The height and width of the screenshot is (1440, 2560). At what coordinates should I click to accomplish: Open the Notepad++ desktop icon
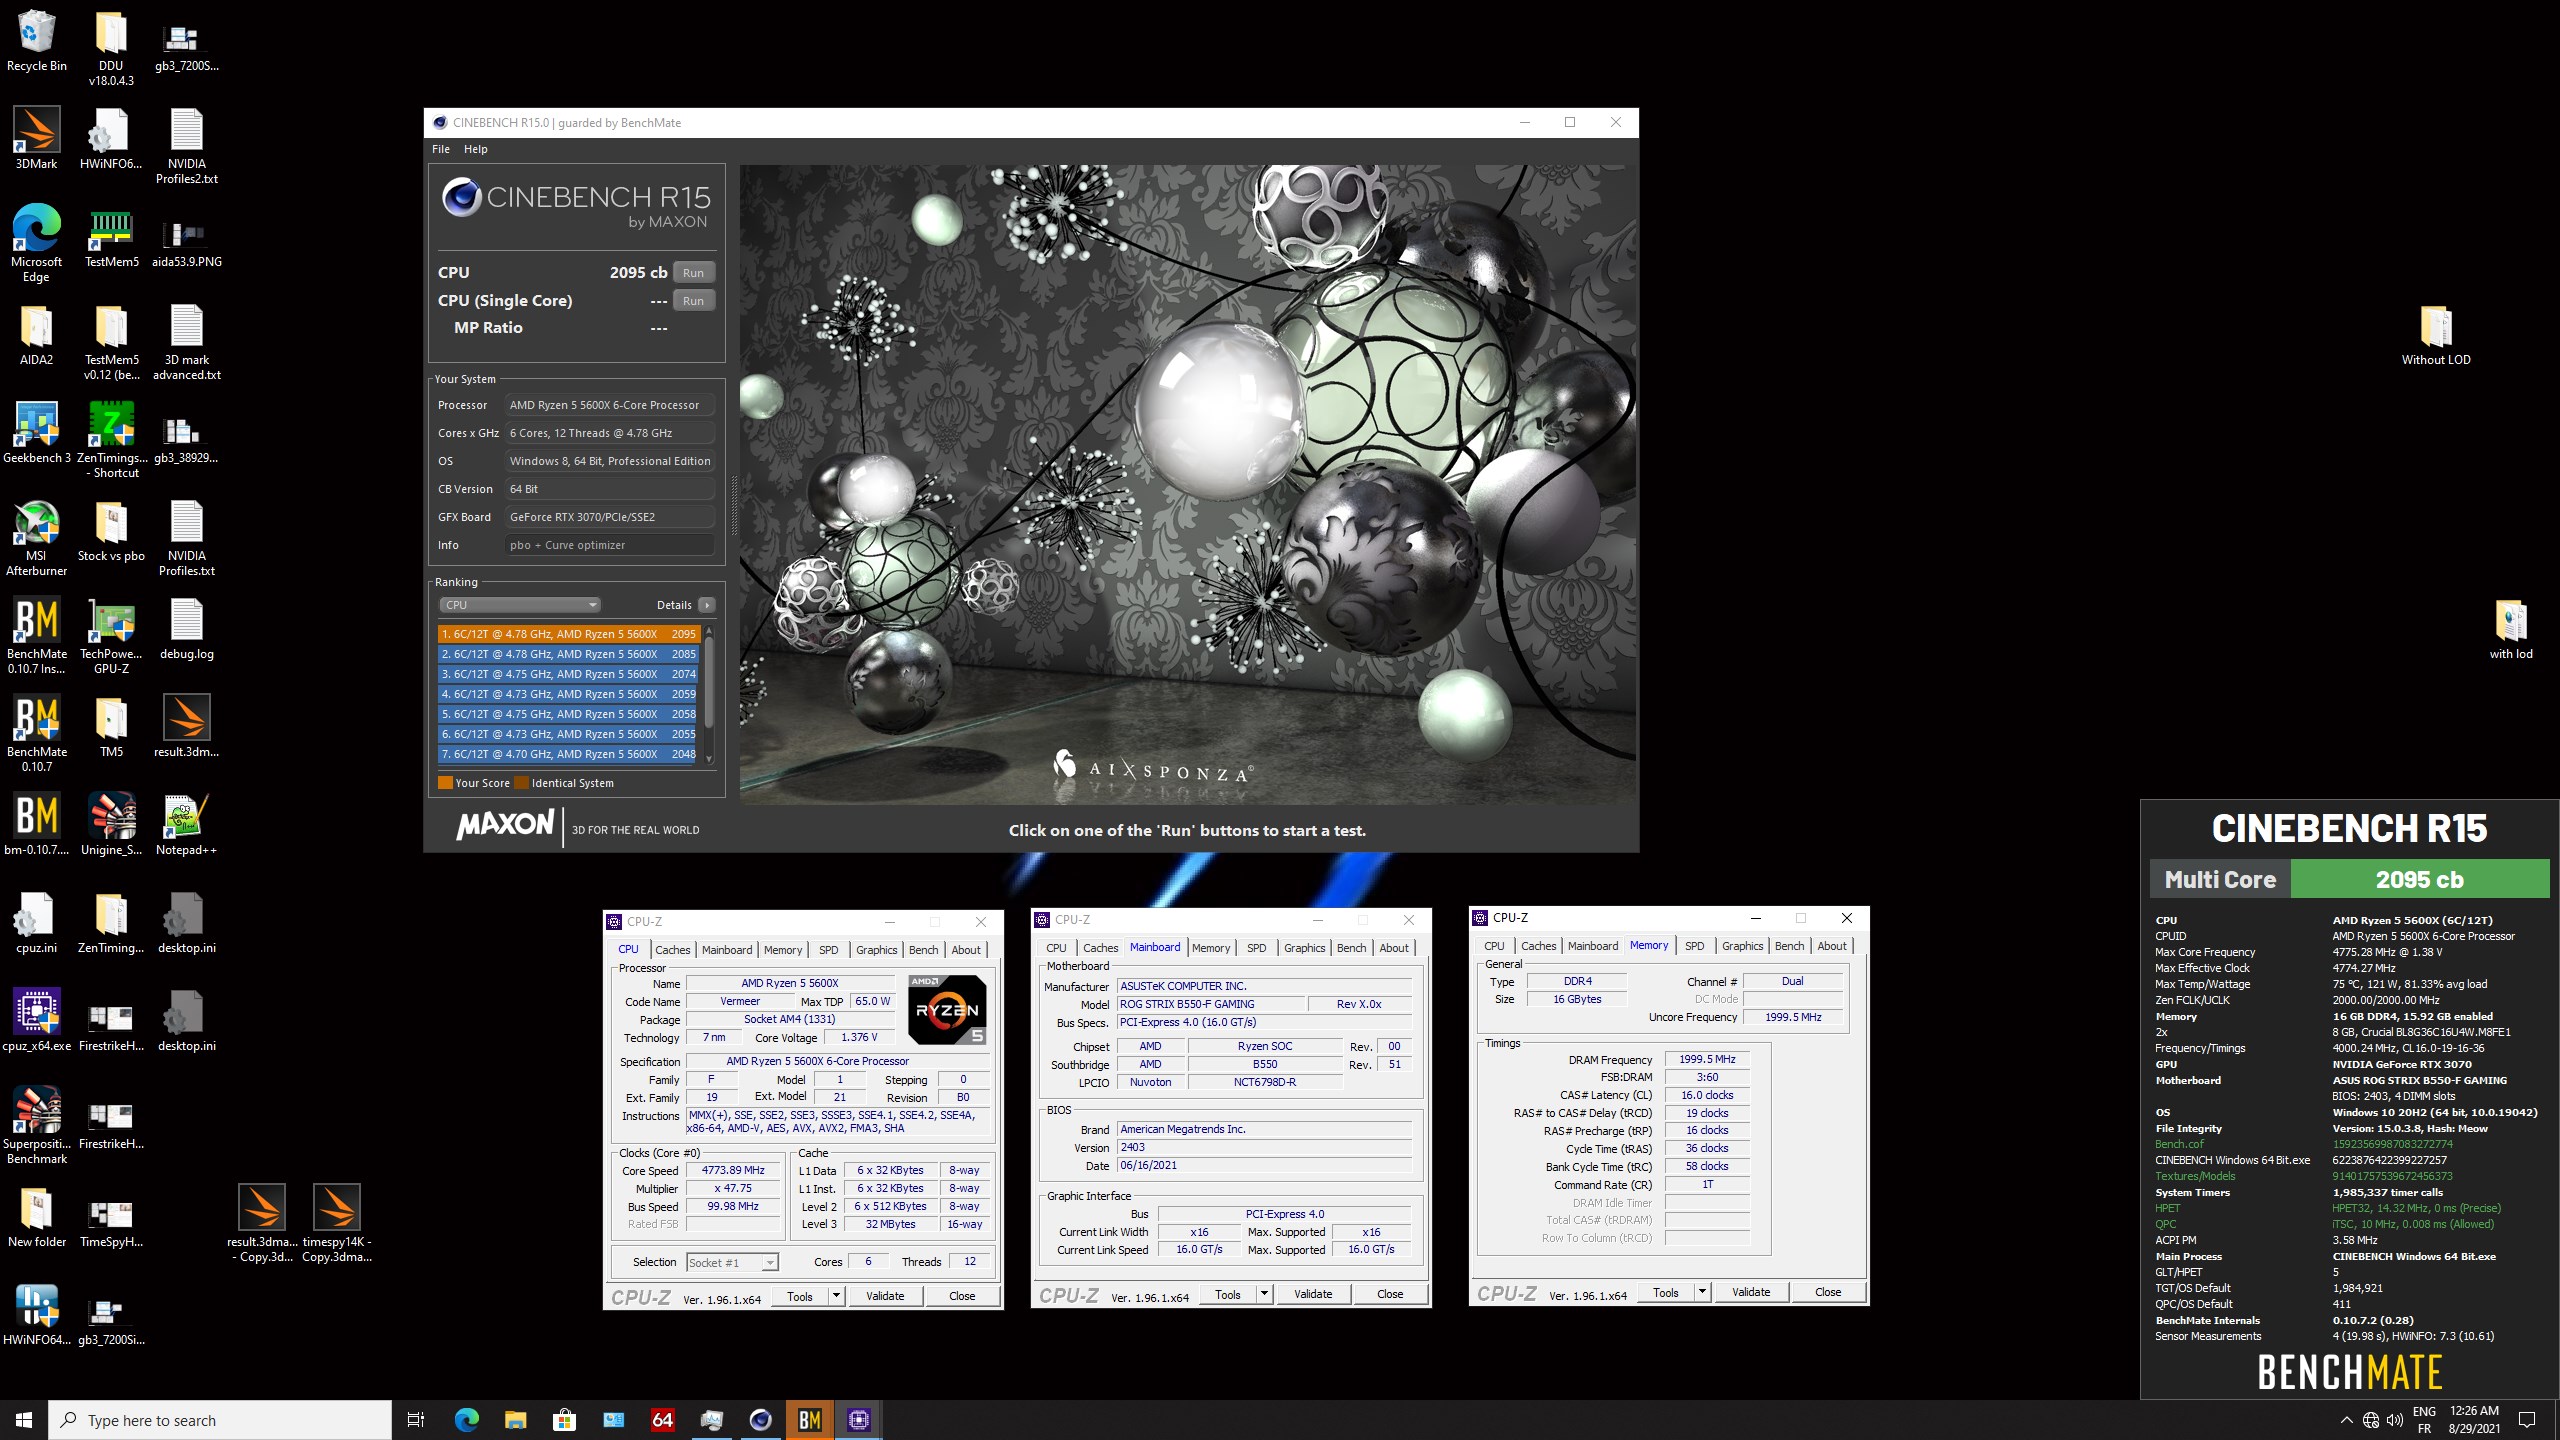pos(186,825)
